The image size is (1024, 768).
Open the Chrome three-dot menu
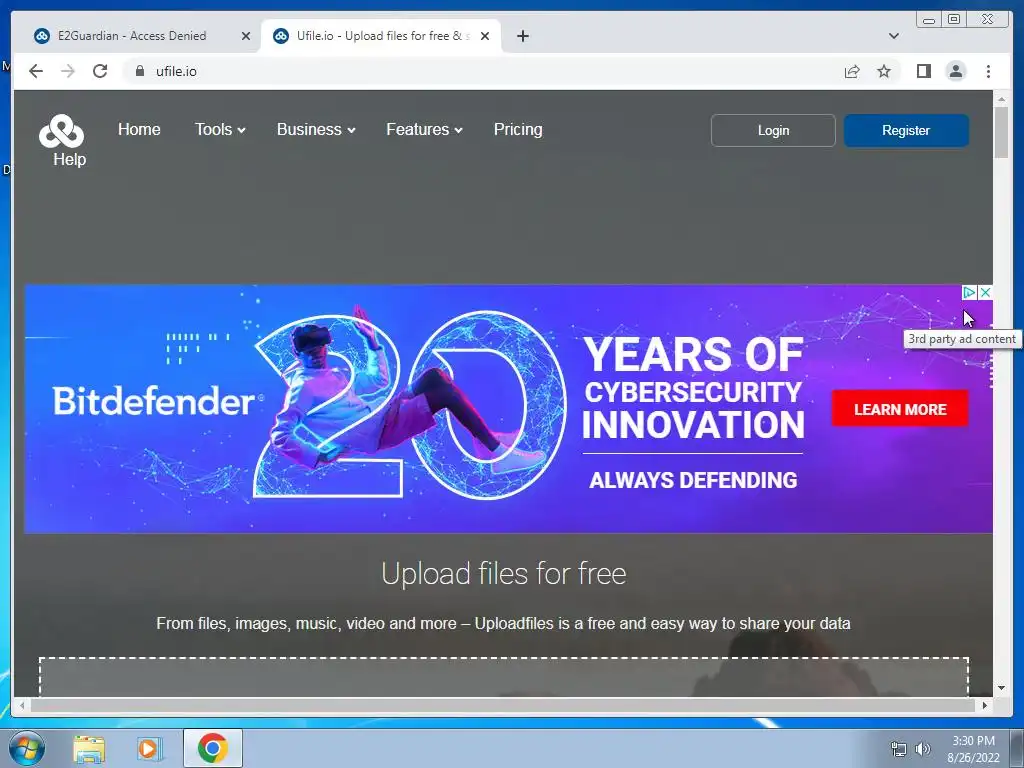coord(988,71)
